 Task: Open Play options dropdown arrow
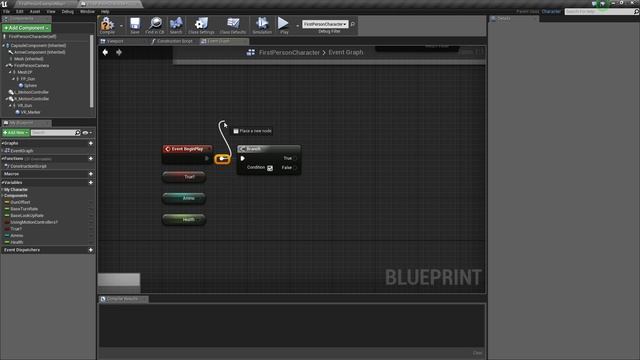(297, 26)
